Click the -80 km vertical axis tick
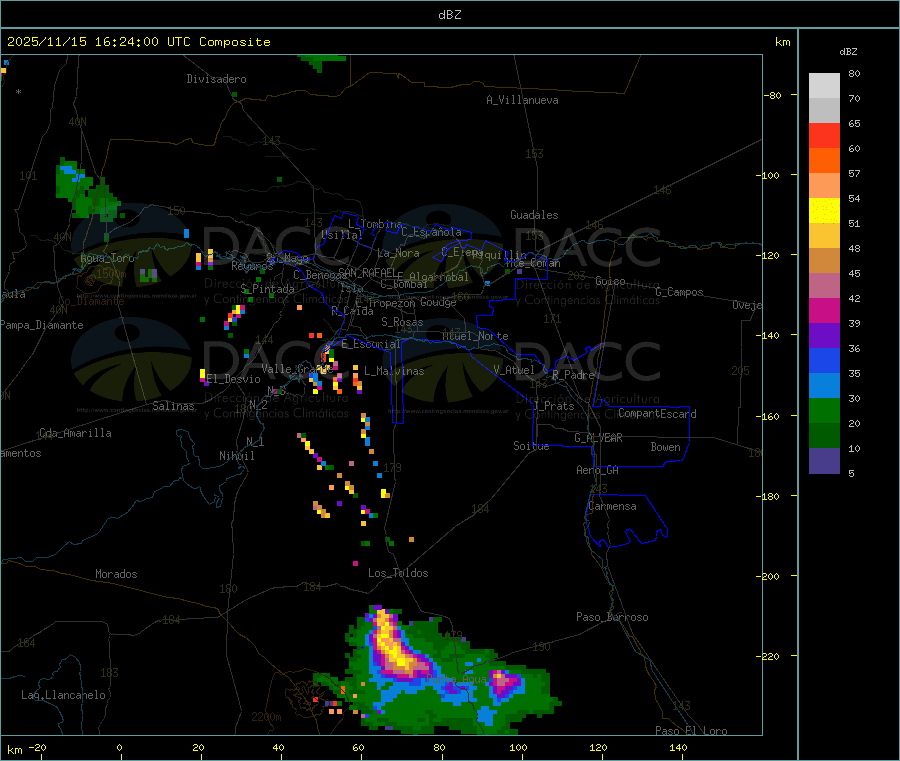900x761 pixels. (774, 95)
